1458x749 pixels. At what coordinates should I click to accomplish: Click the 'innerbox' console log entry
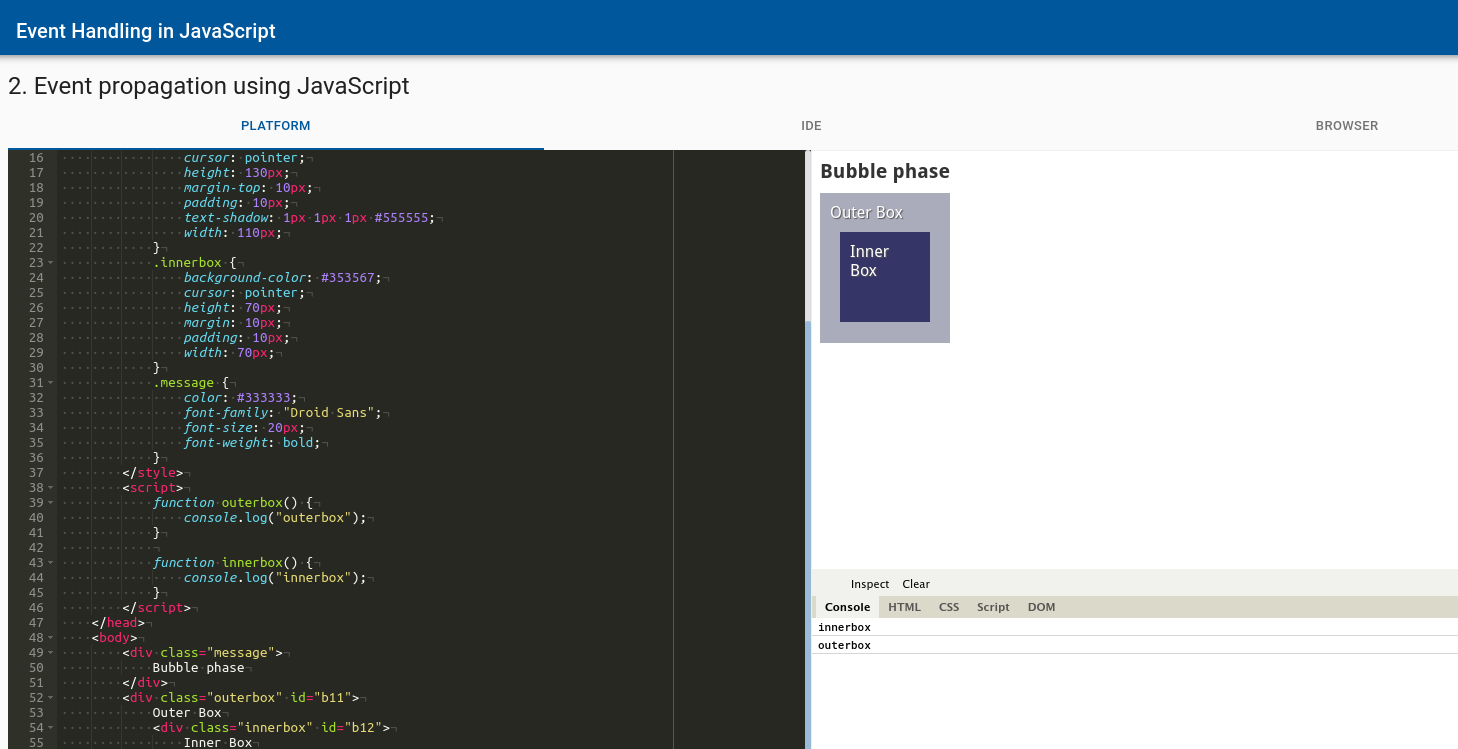[844, 628]
